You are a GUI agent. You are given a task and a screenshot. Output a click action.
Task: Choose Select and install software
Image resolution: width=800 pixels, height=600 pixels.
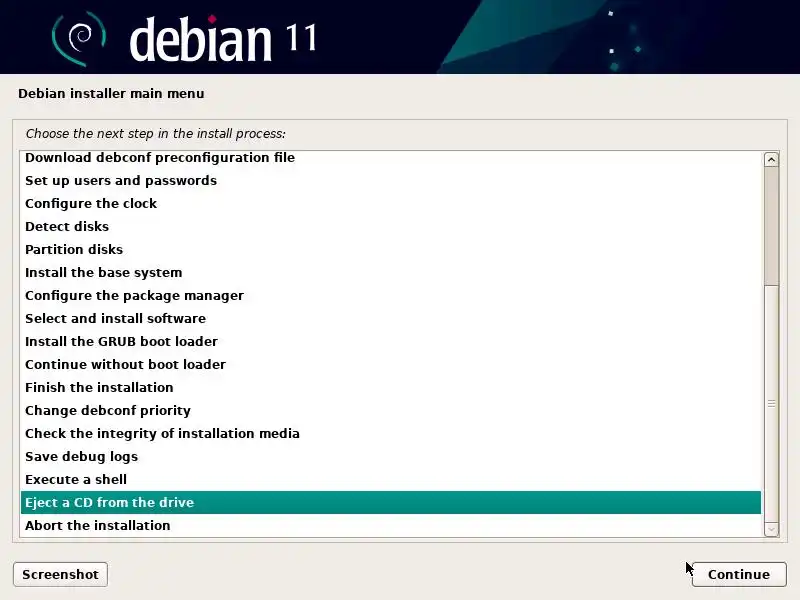coord(391,318)
